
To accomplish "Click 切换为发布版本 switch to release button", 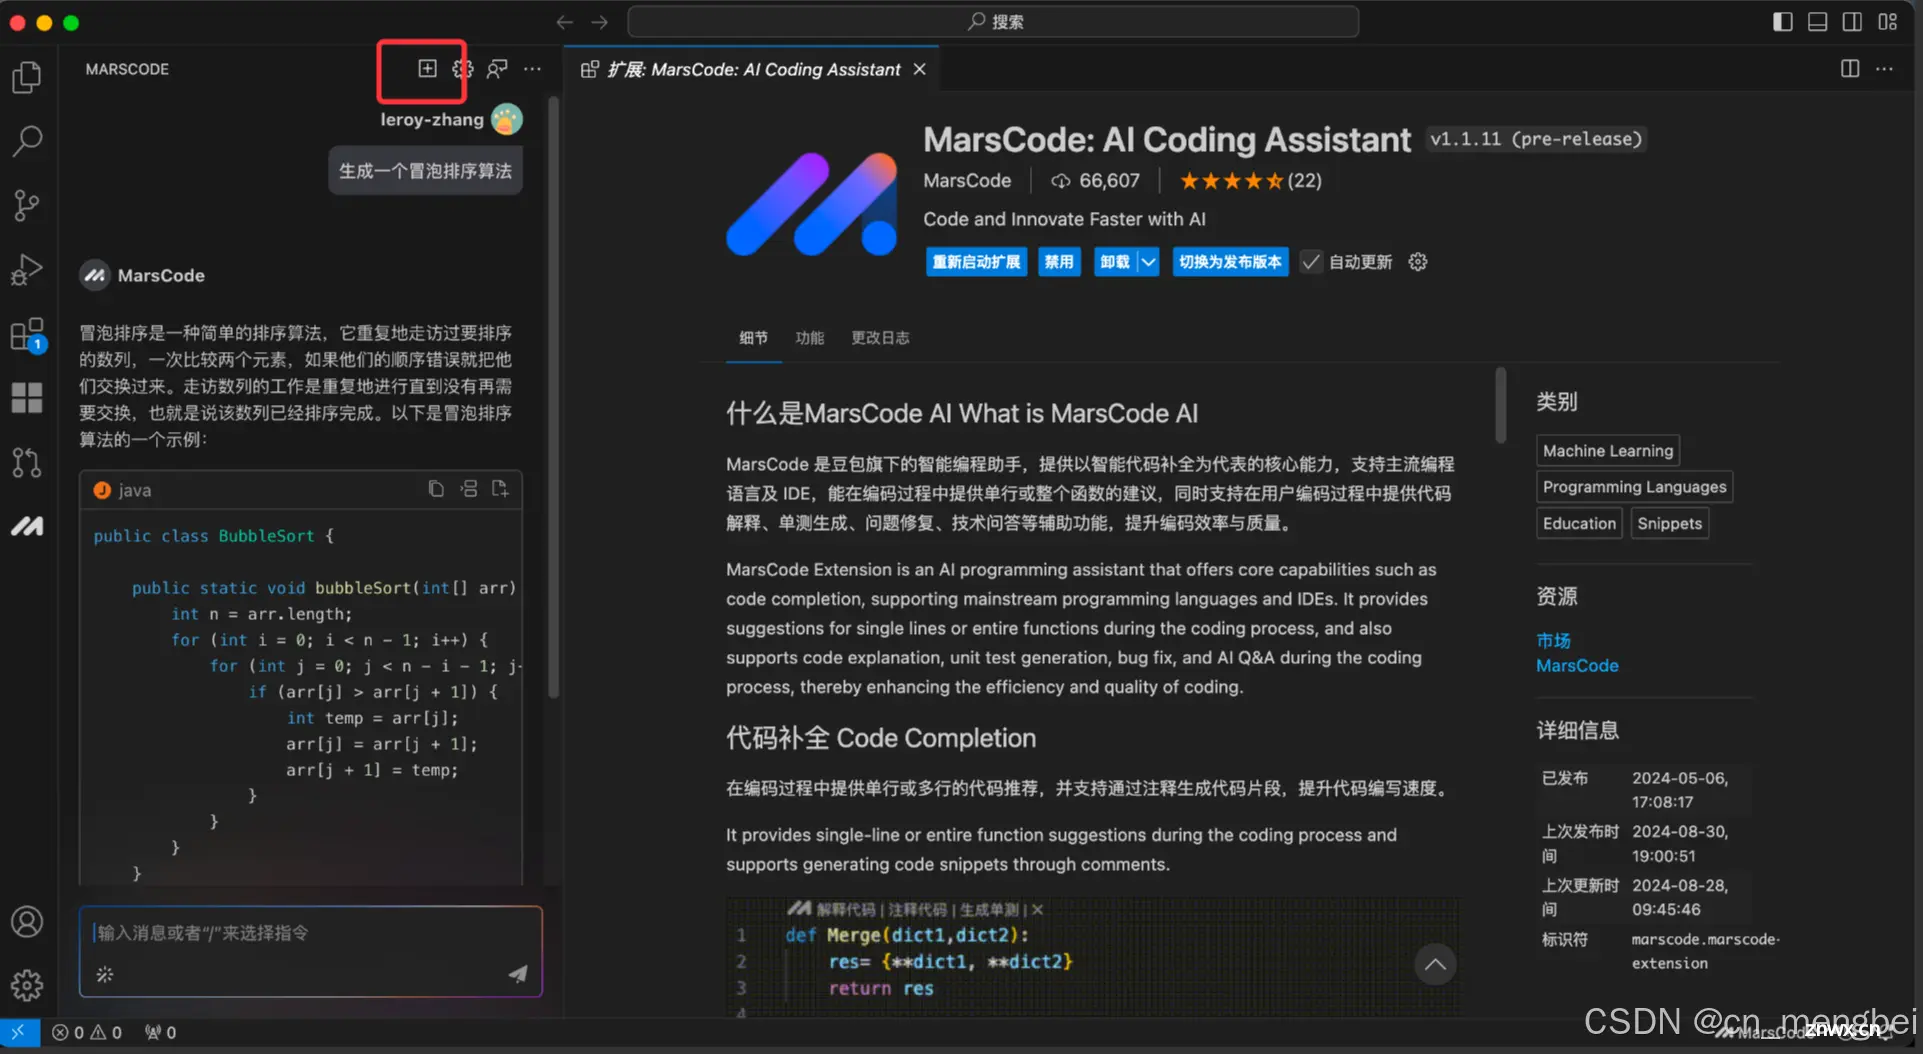I will 1230,262.
